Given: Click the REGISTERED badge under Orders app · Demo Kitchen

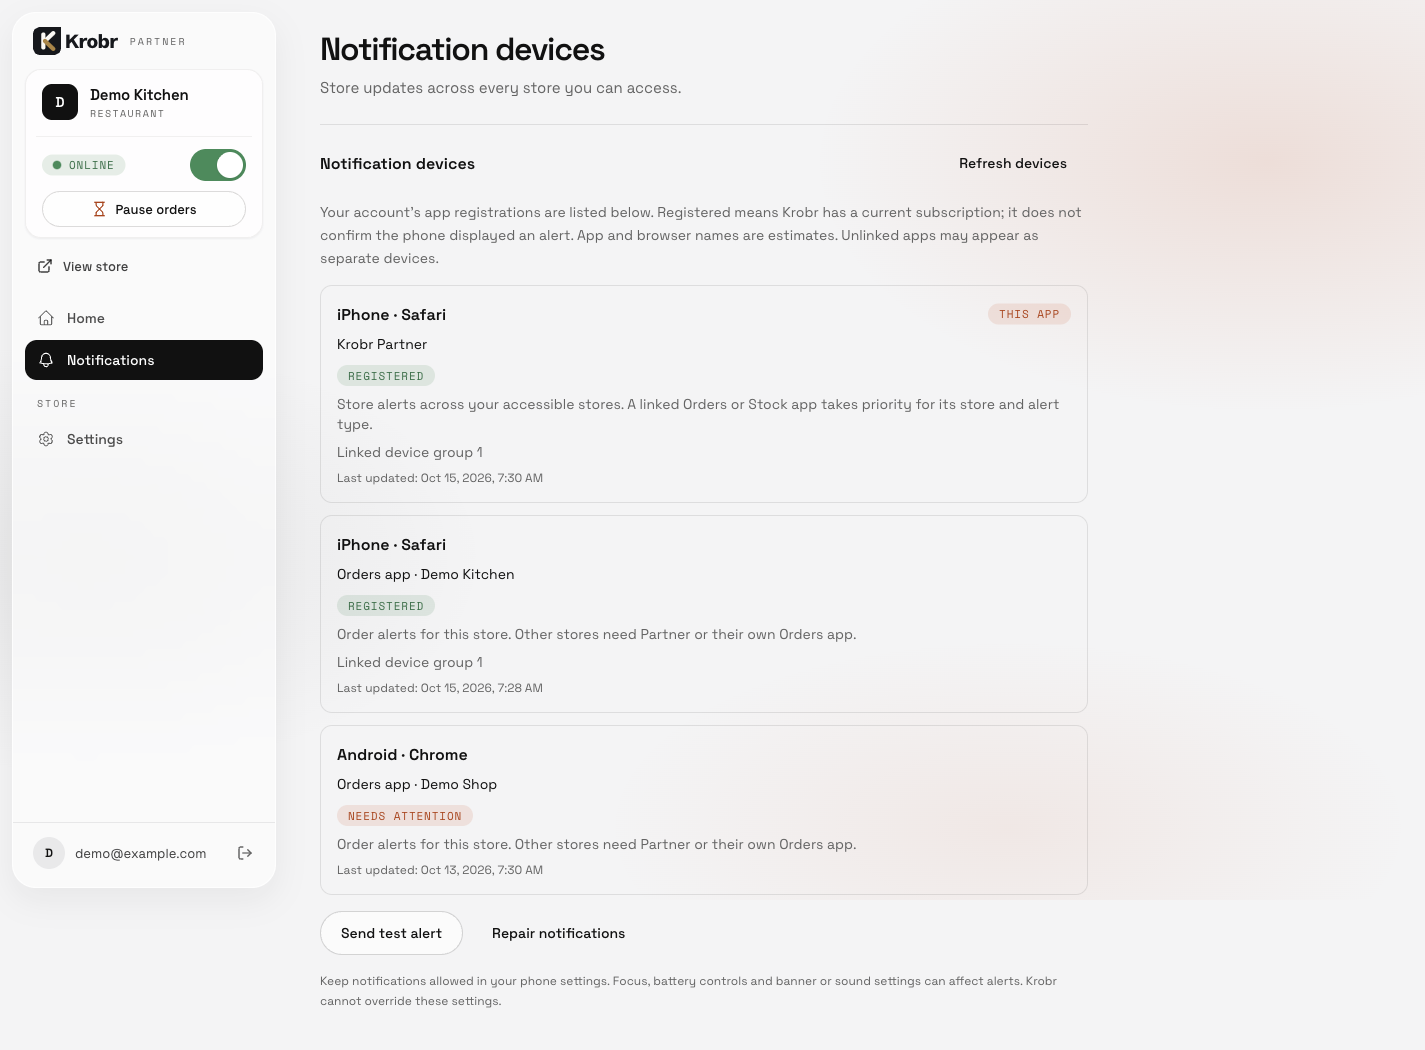Looking at the screenshot, I should click(386, 606).
